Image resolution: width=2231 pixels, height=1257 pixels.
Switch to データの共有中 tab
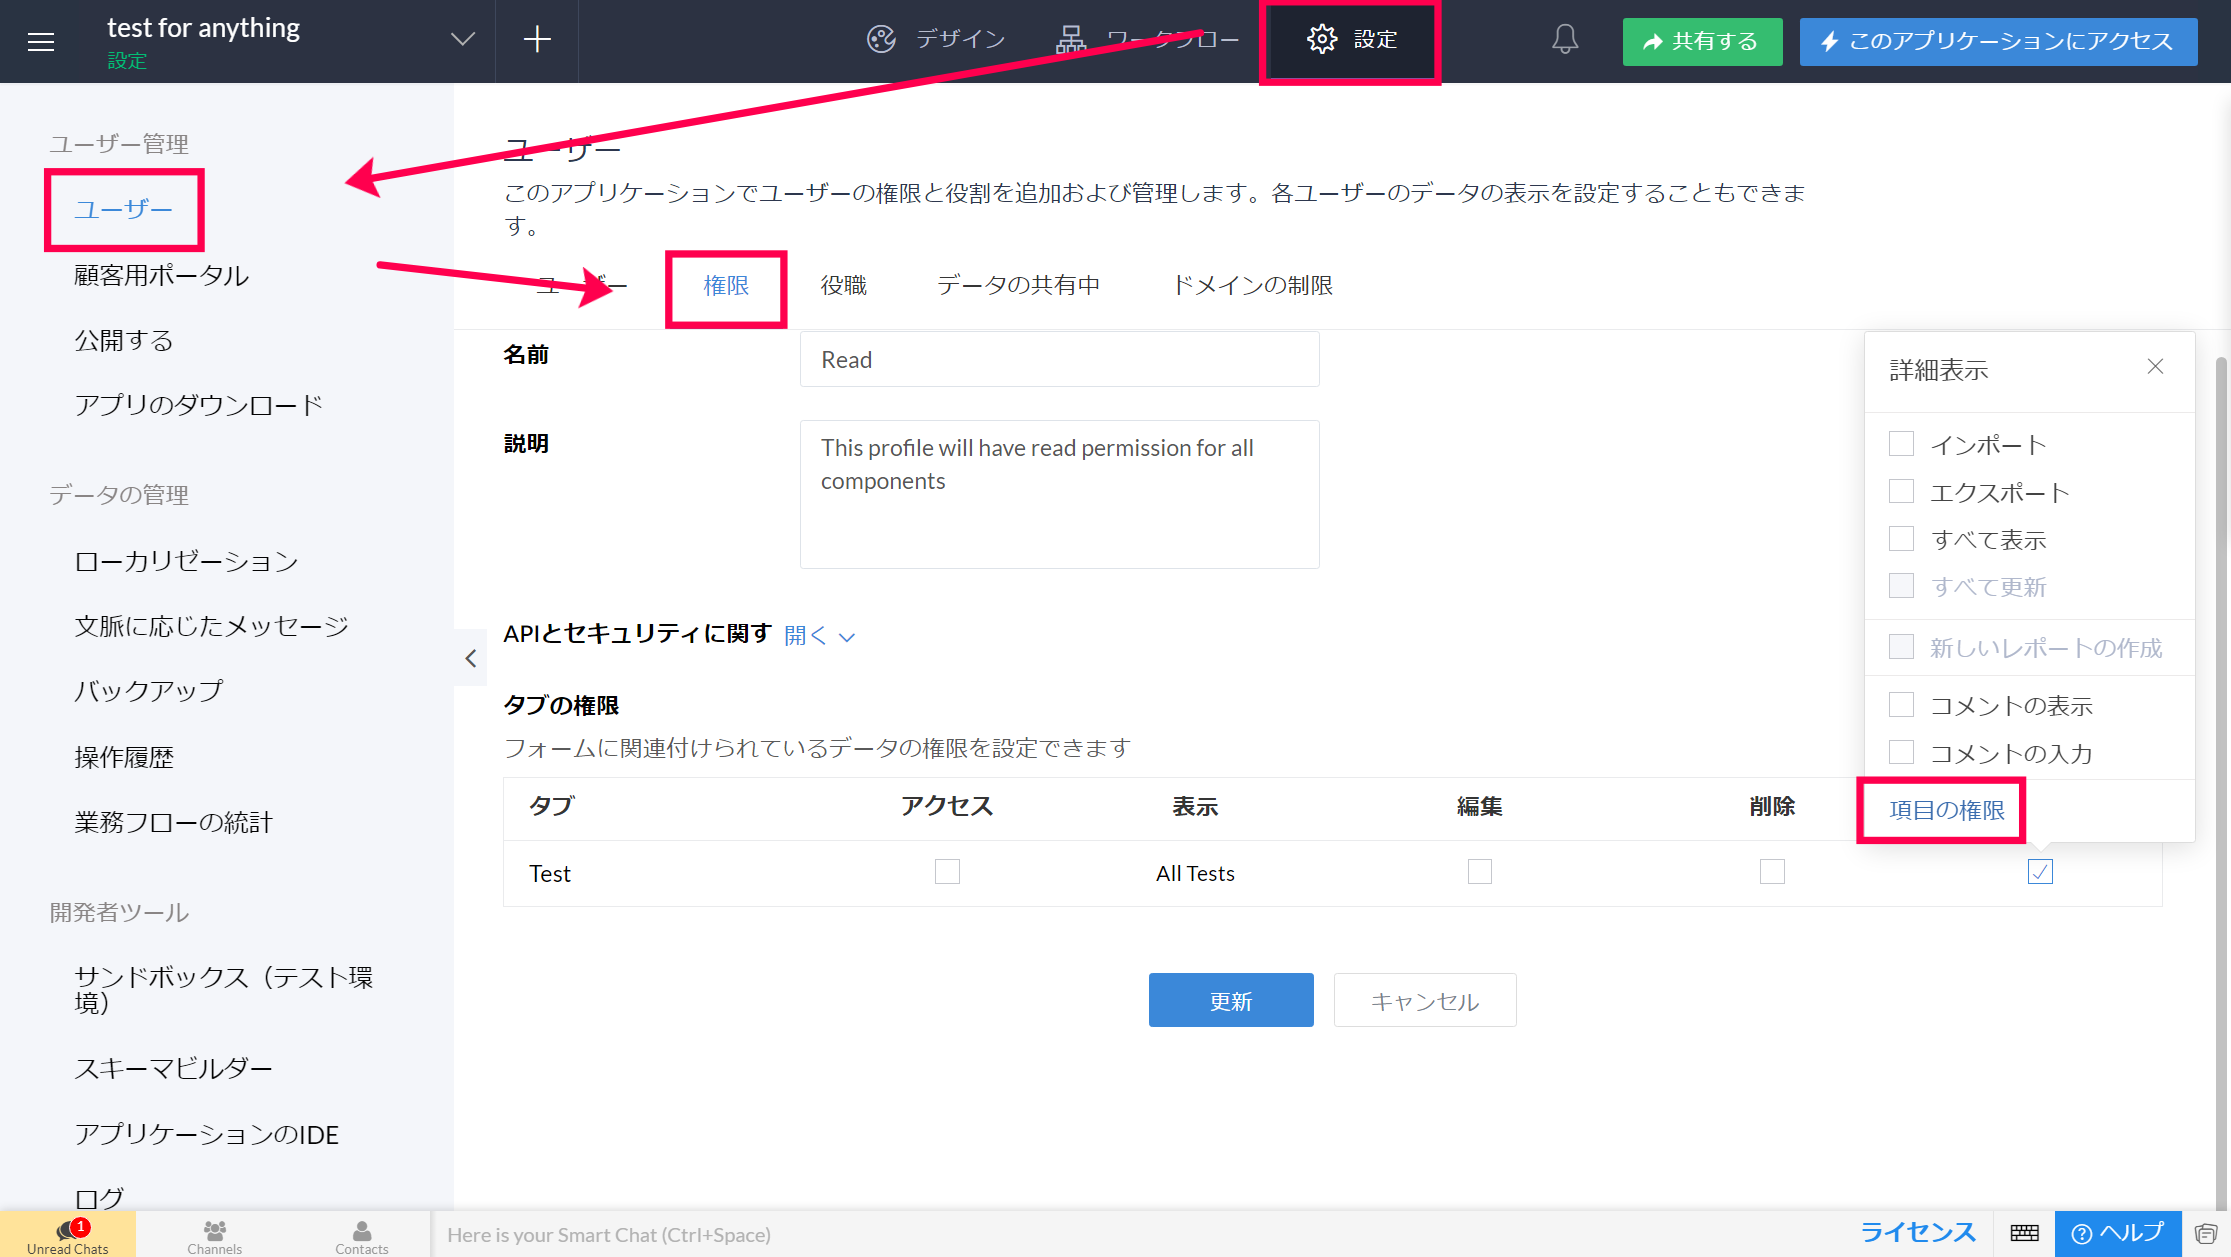point(1018,286)
